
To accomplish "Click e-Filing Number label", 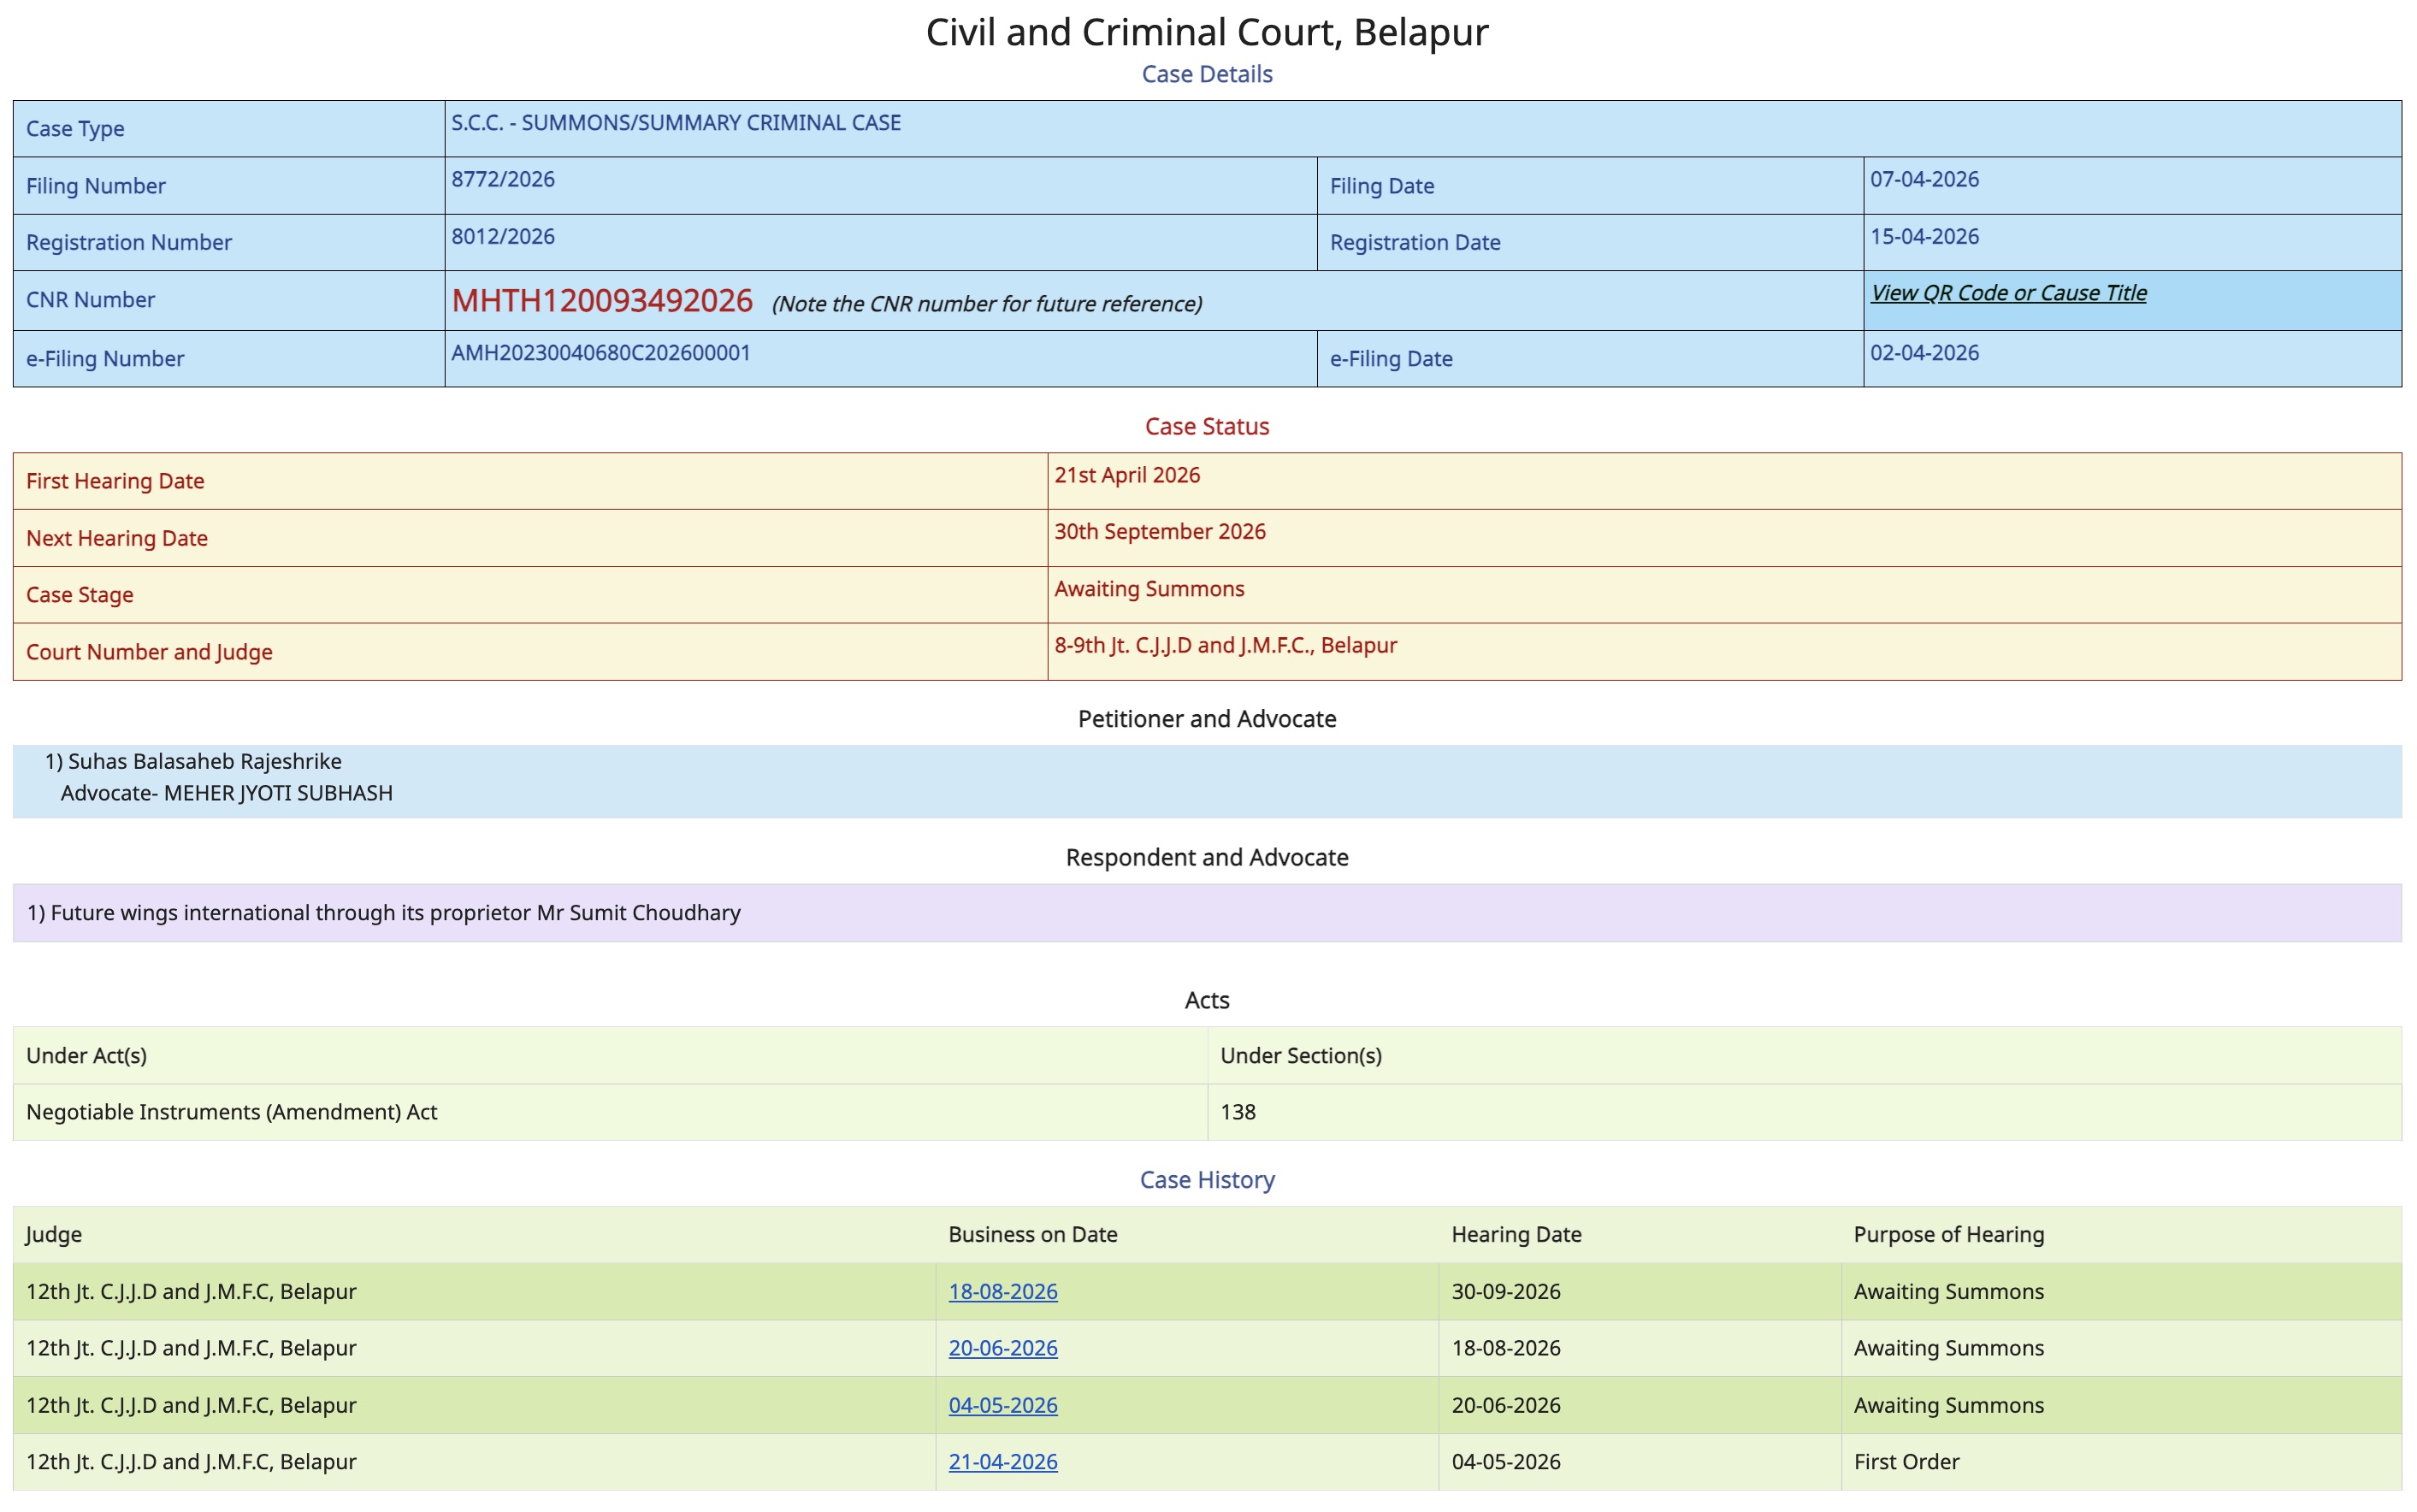I will [105, 358].
